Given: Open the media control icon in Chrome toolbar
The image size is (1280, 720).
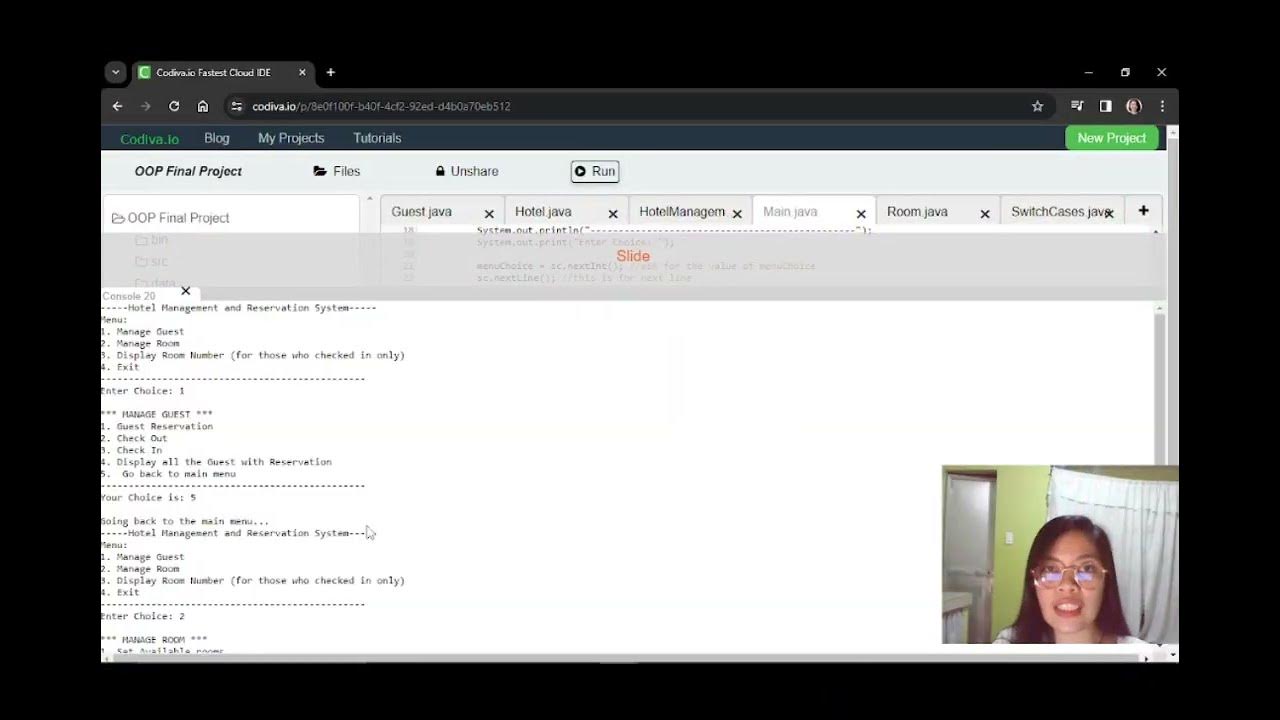Looking at the screenshot, I should 1077,106.
